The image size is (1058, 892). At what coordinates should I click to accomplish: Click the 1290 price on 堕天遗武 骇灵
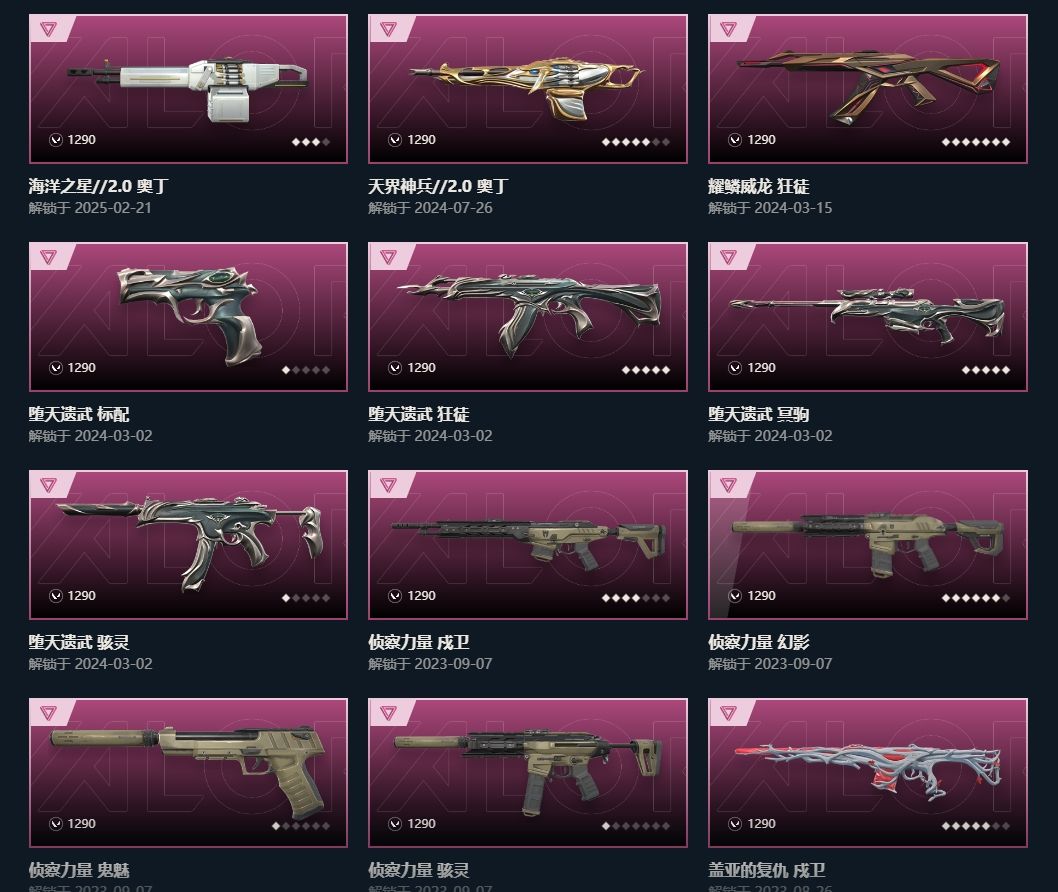click(82, 596)
